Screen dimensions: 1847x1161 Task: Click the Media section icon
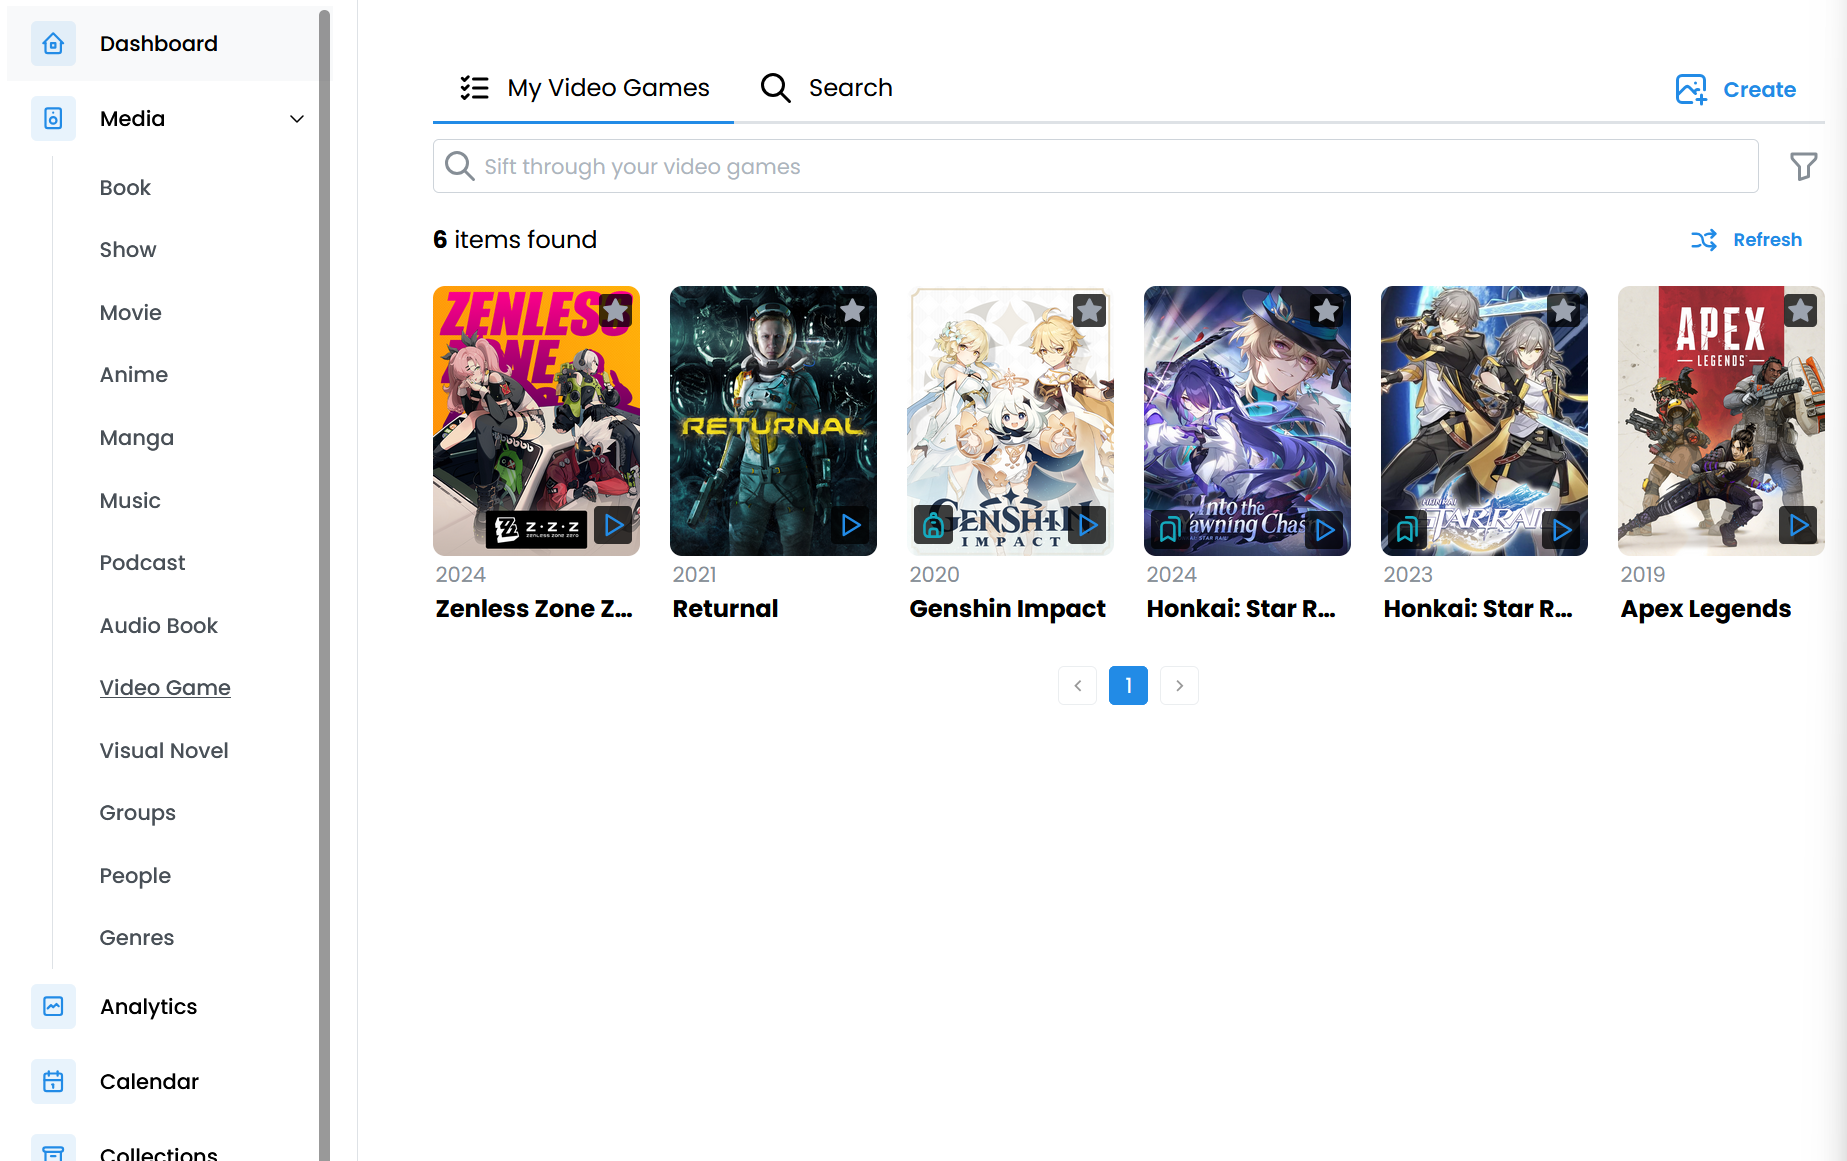click(53, 119)
